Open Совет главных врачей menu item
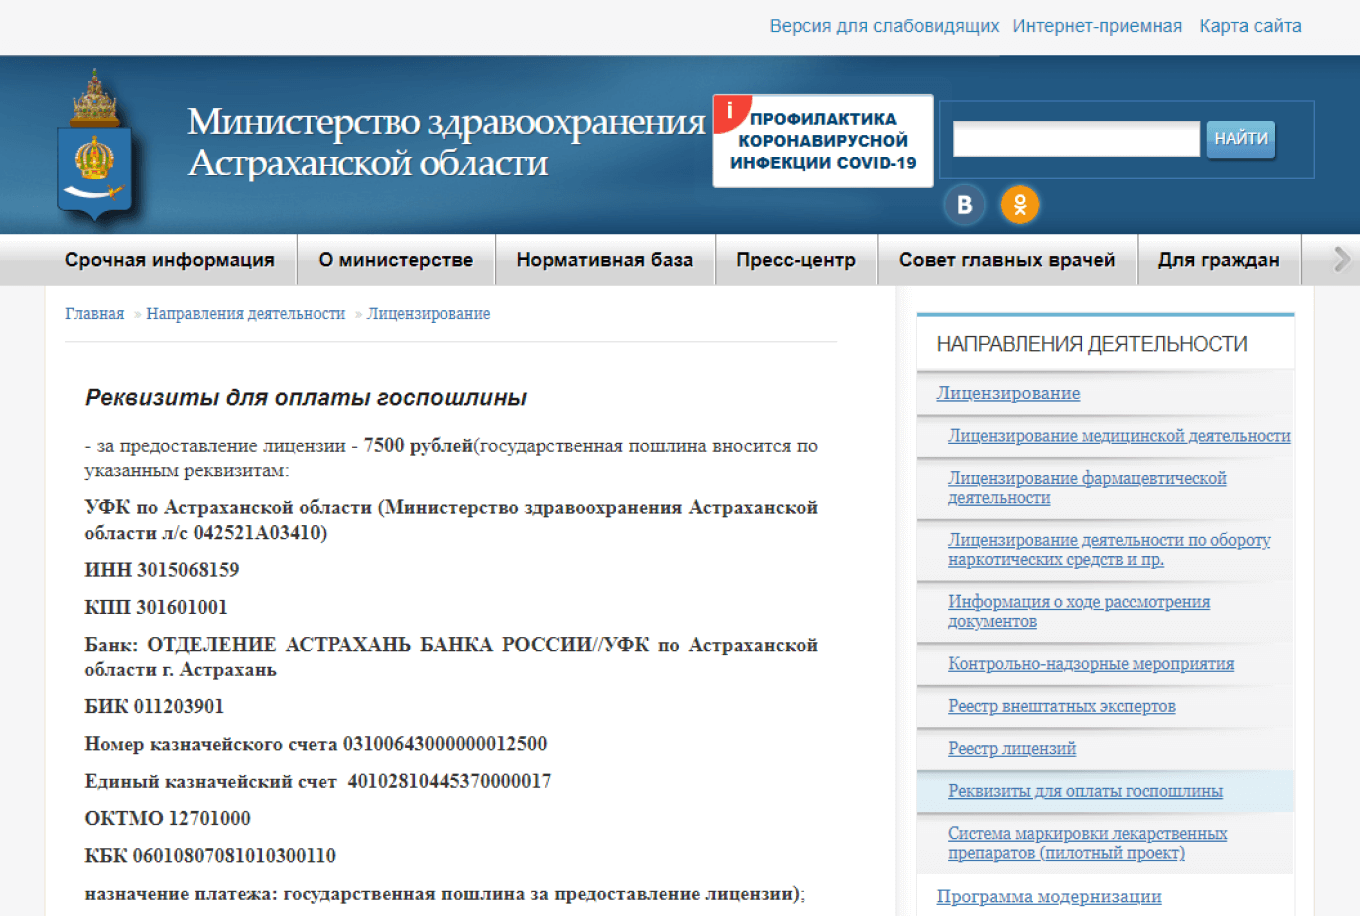Image resolution: width=1360 pixels, height=916 pixels. click(1007, 260)
